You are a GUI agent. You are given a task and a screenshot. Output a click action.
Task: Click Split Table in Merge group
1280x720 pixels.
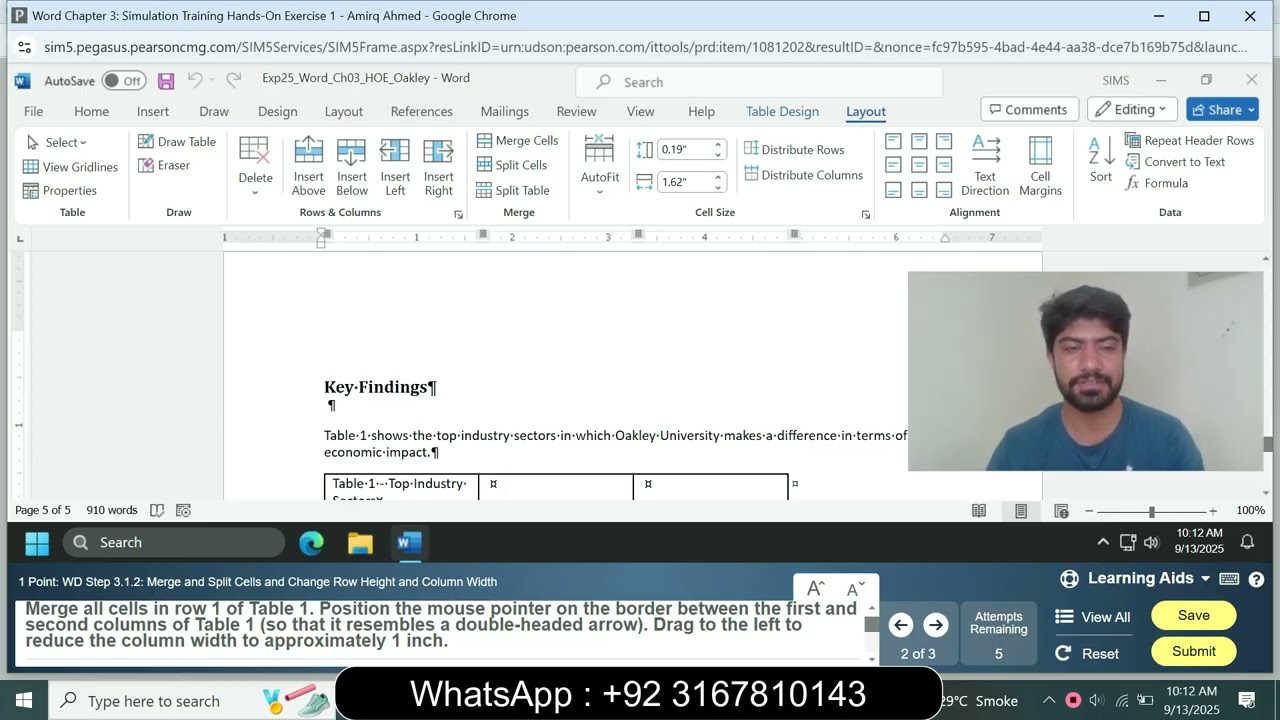tap(513, 190)
